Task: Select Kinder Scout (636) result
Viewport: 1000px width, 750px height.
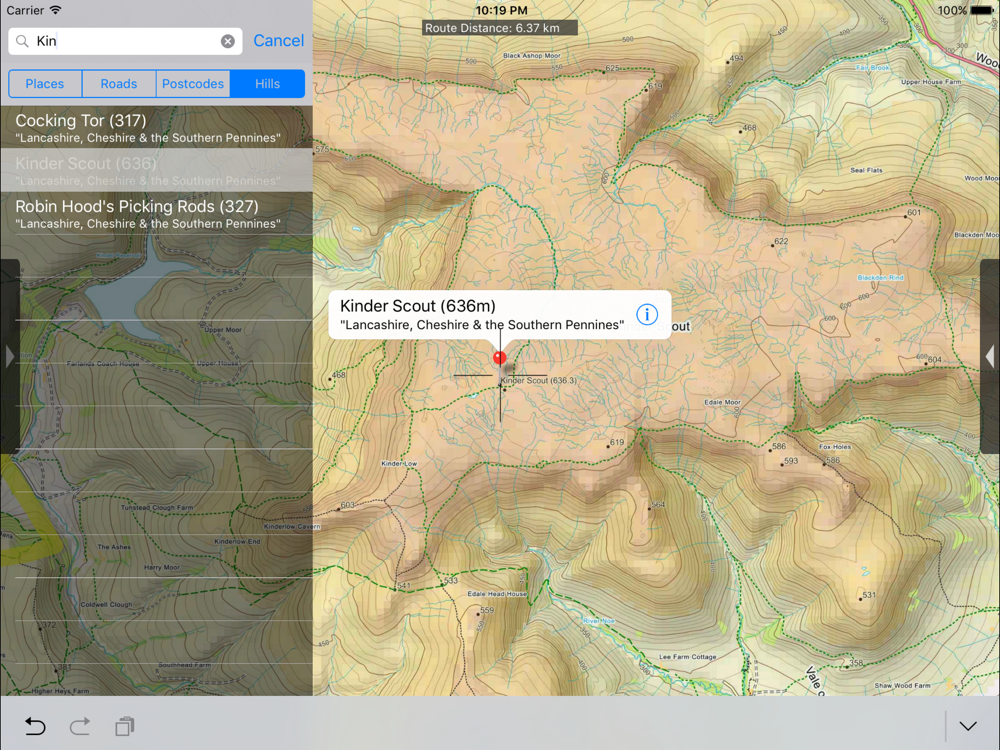Action: [x=156, y=170]
